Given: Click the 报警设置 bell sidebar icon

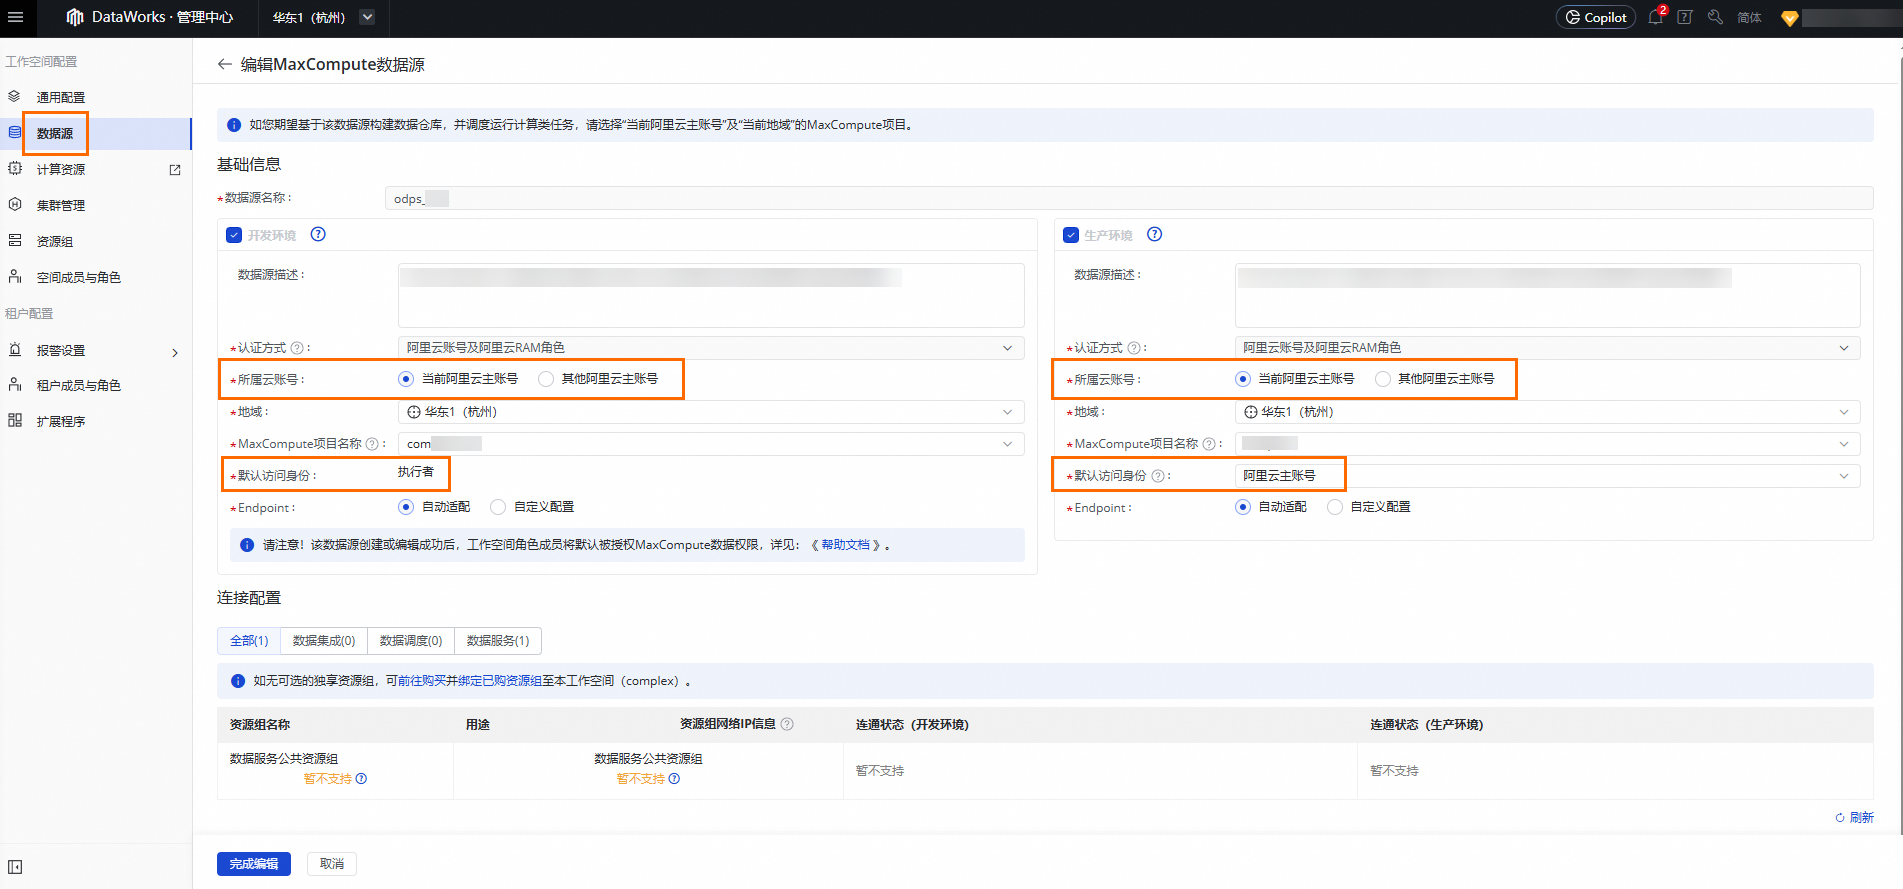Looking at the screenshot, I should [15, 350].
